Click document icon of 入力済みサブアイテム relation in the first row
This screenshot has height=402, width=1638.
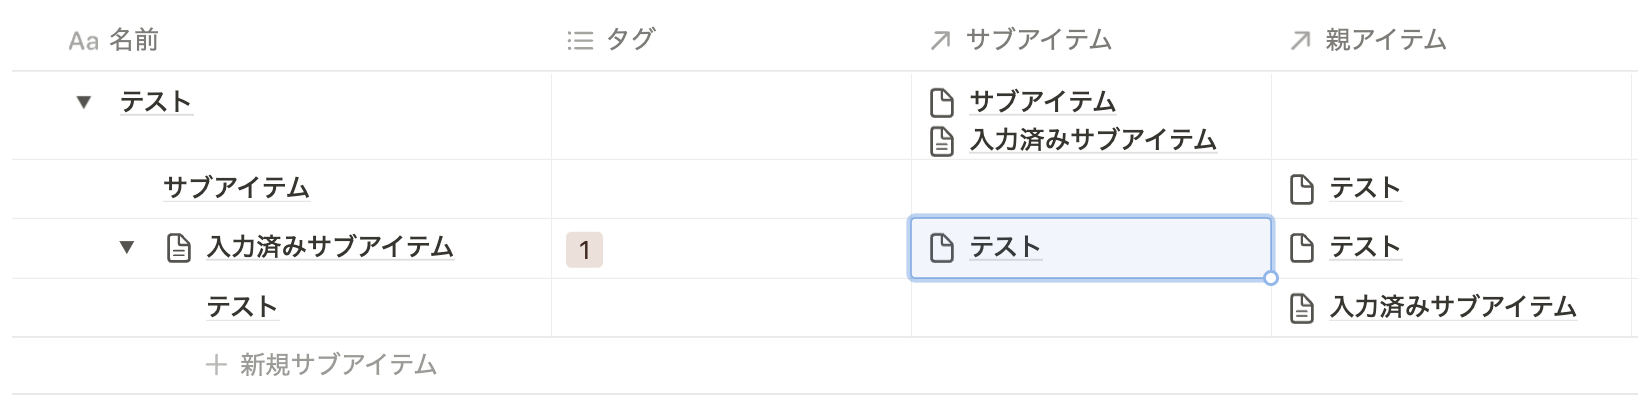tap(942, 141)
